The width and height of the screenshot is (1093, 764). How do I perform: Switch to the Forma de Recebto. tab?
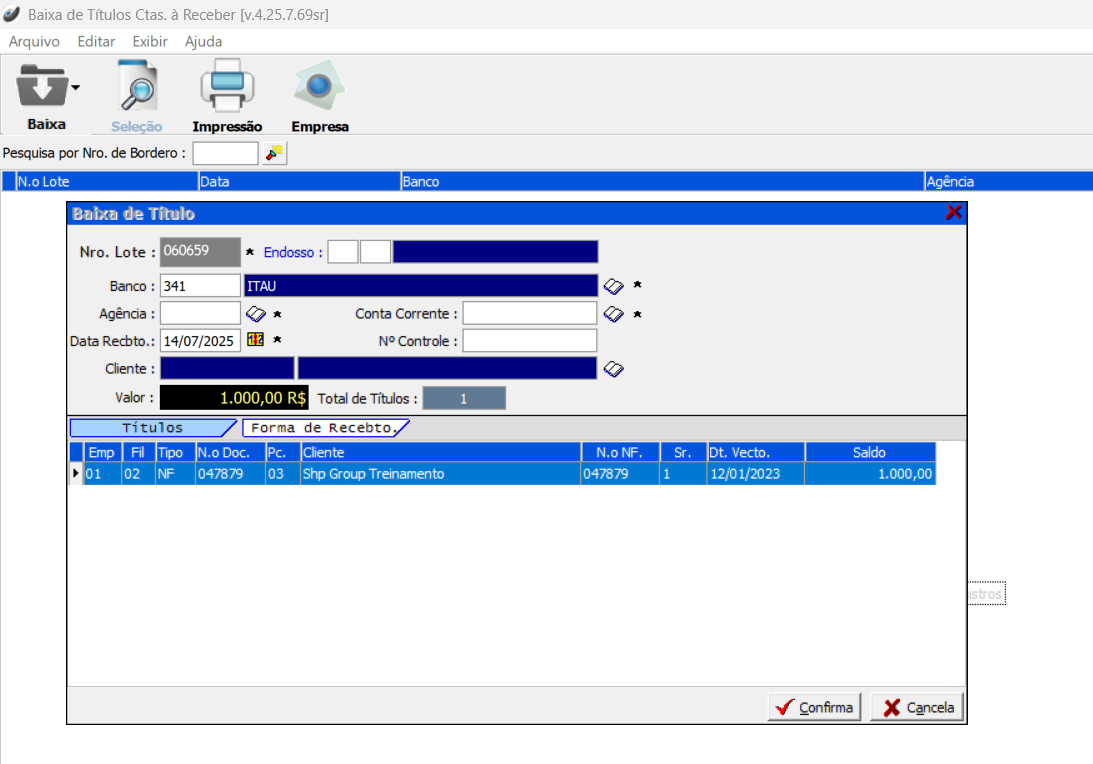325,428
